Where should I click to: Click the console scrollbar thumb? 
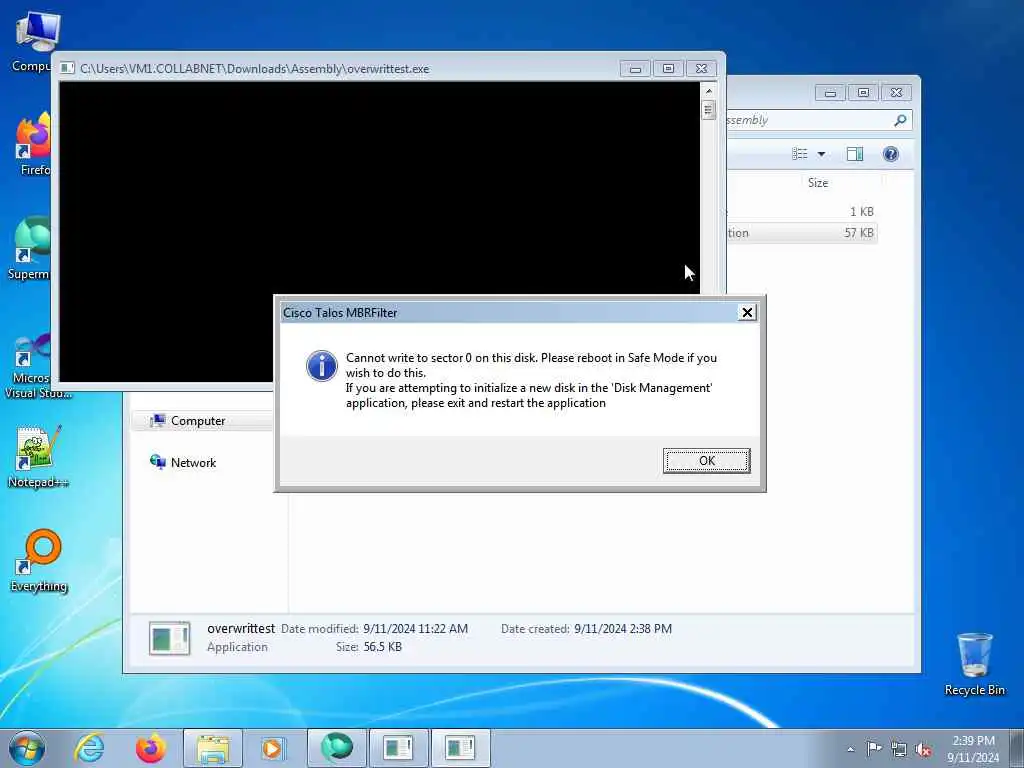tap(709, 110)
